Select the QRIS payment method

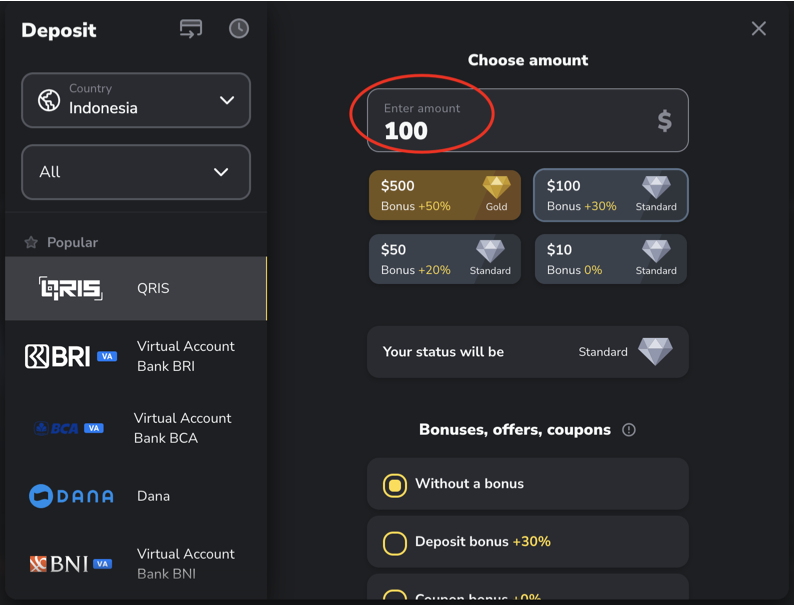(136, 289)
